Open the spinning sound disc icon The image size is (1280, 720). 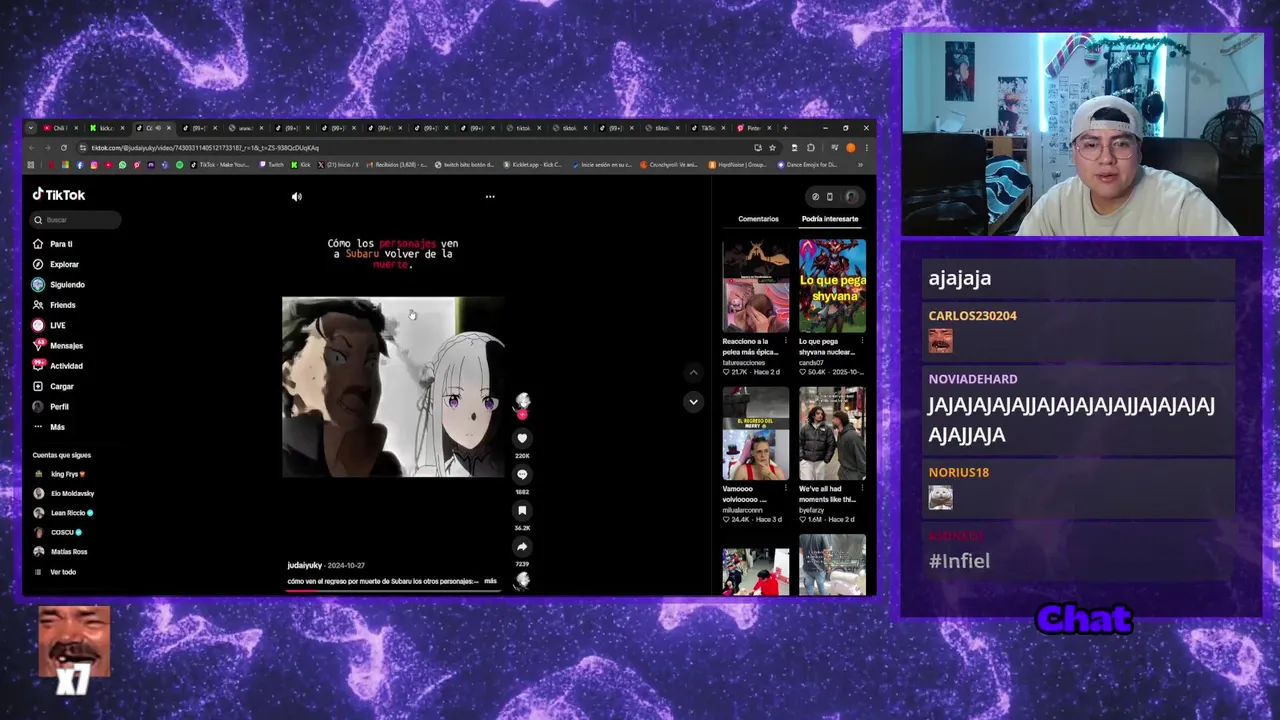pos(522,580)
